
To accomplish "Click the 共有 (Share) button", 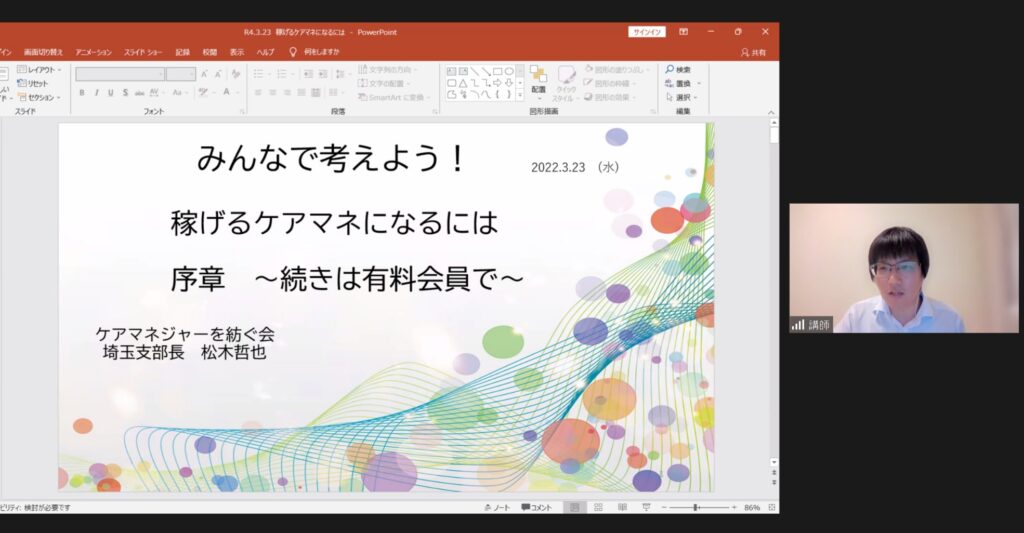I will tap(753, 52).
